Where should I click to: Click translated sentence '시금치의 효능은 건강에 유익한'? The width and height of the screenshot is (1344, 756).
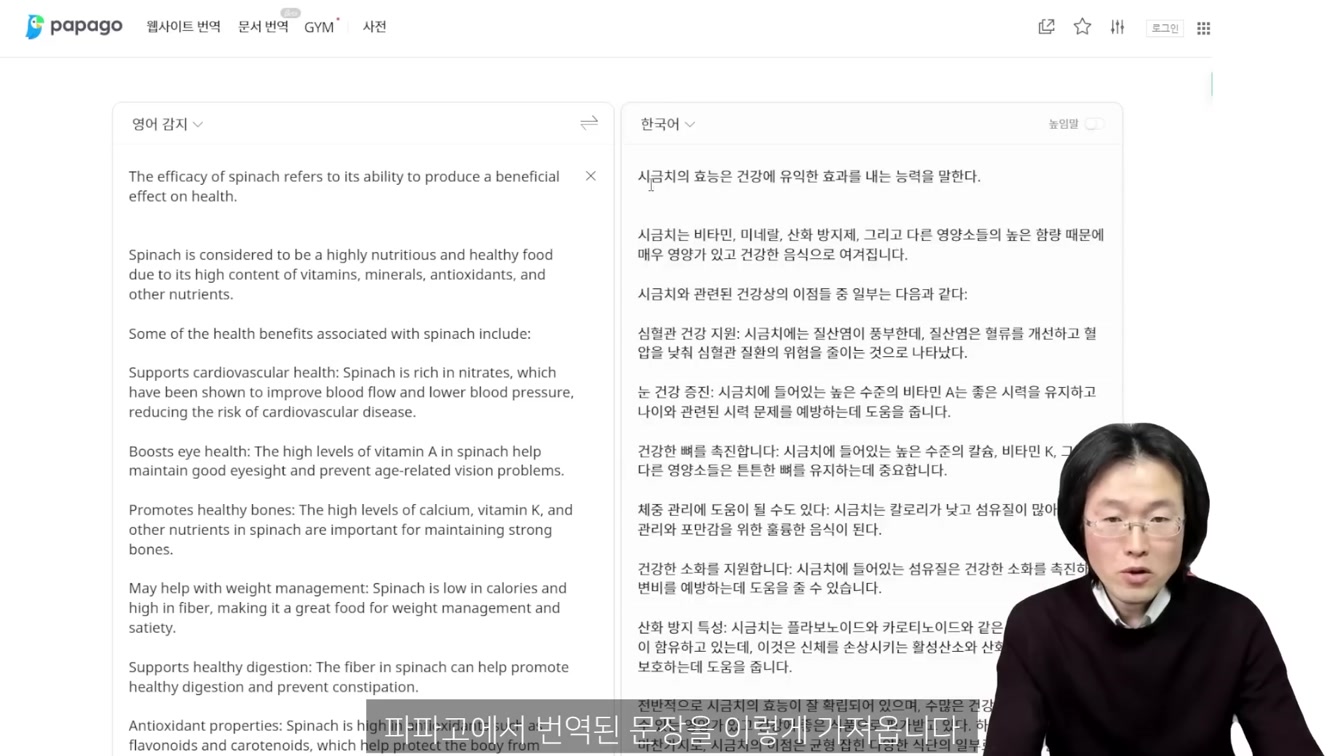[x=809, y=176]
